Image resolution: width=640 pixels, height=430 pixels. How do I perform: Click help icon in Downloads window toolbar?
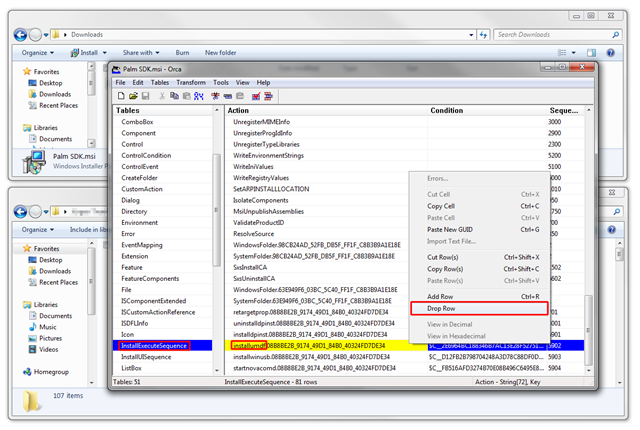[611, 53]
